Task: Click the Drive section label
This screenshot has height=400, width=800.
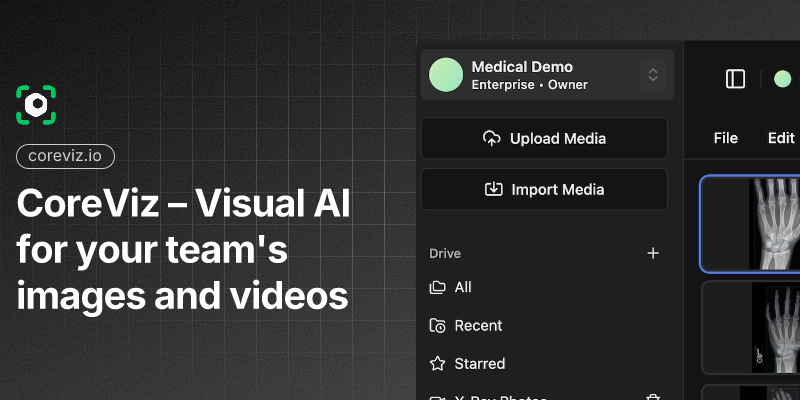Action: [x=445, y=254]
